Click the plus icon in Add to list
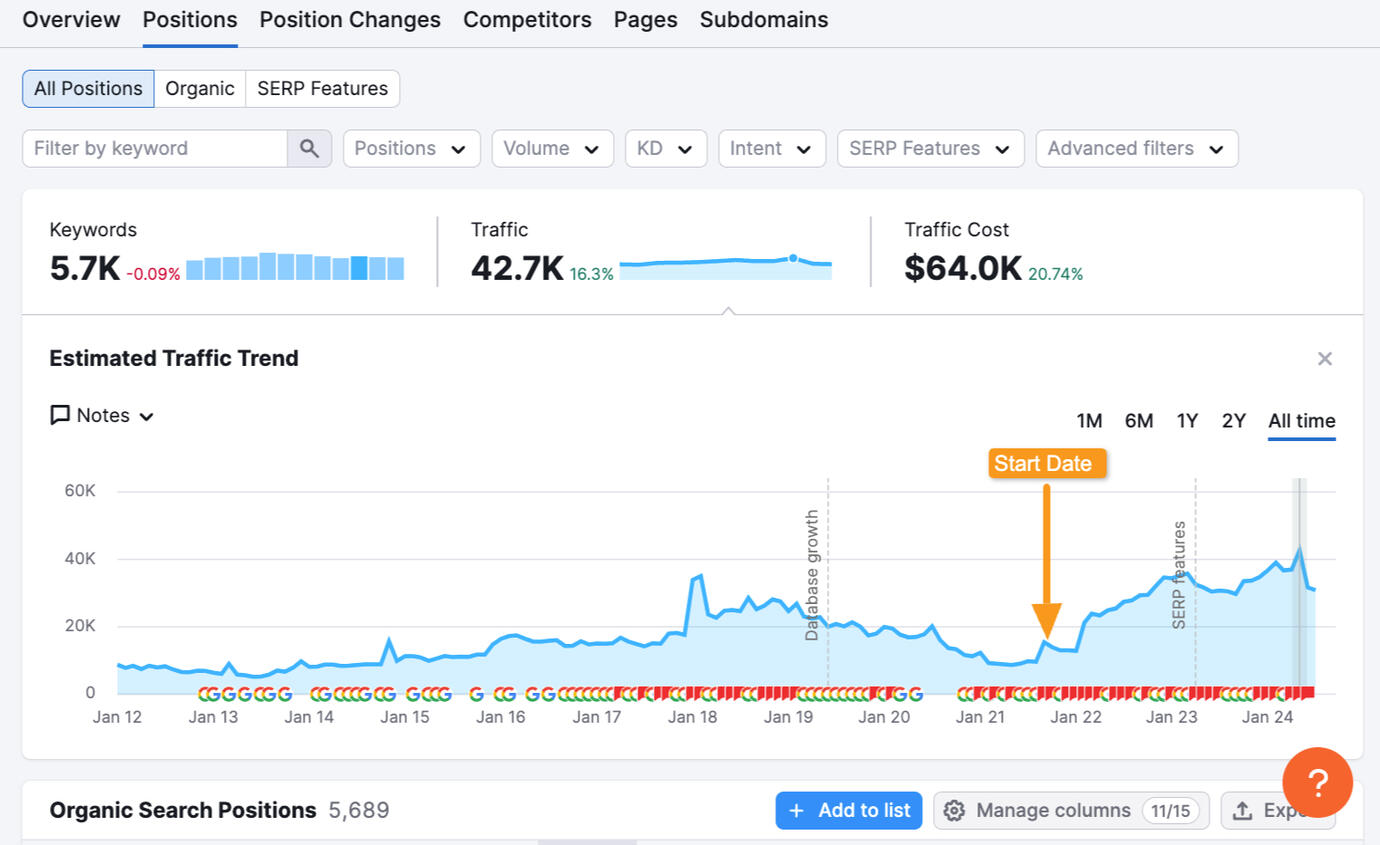The height and width of the screenshot is (845, 1380). click(796, 811)
